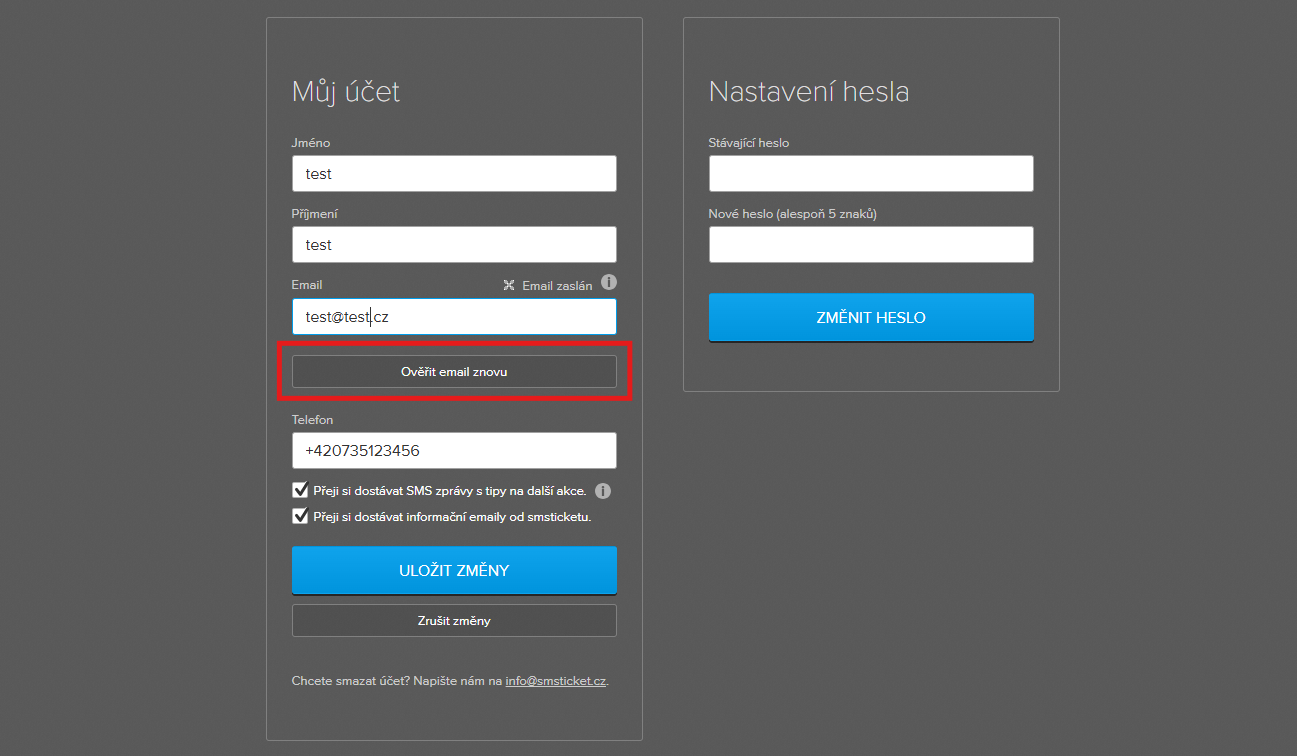Click into the Příjmení text field
The height and width of the screenshot is (756, 1297).
(454, 244)
